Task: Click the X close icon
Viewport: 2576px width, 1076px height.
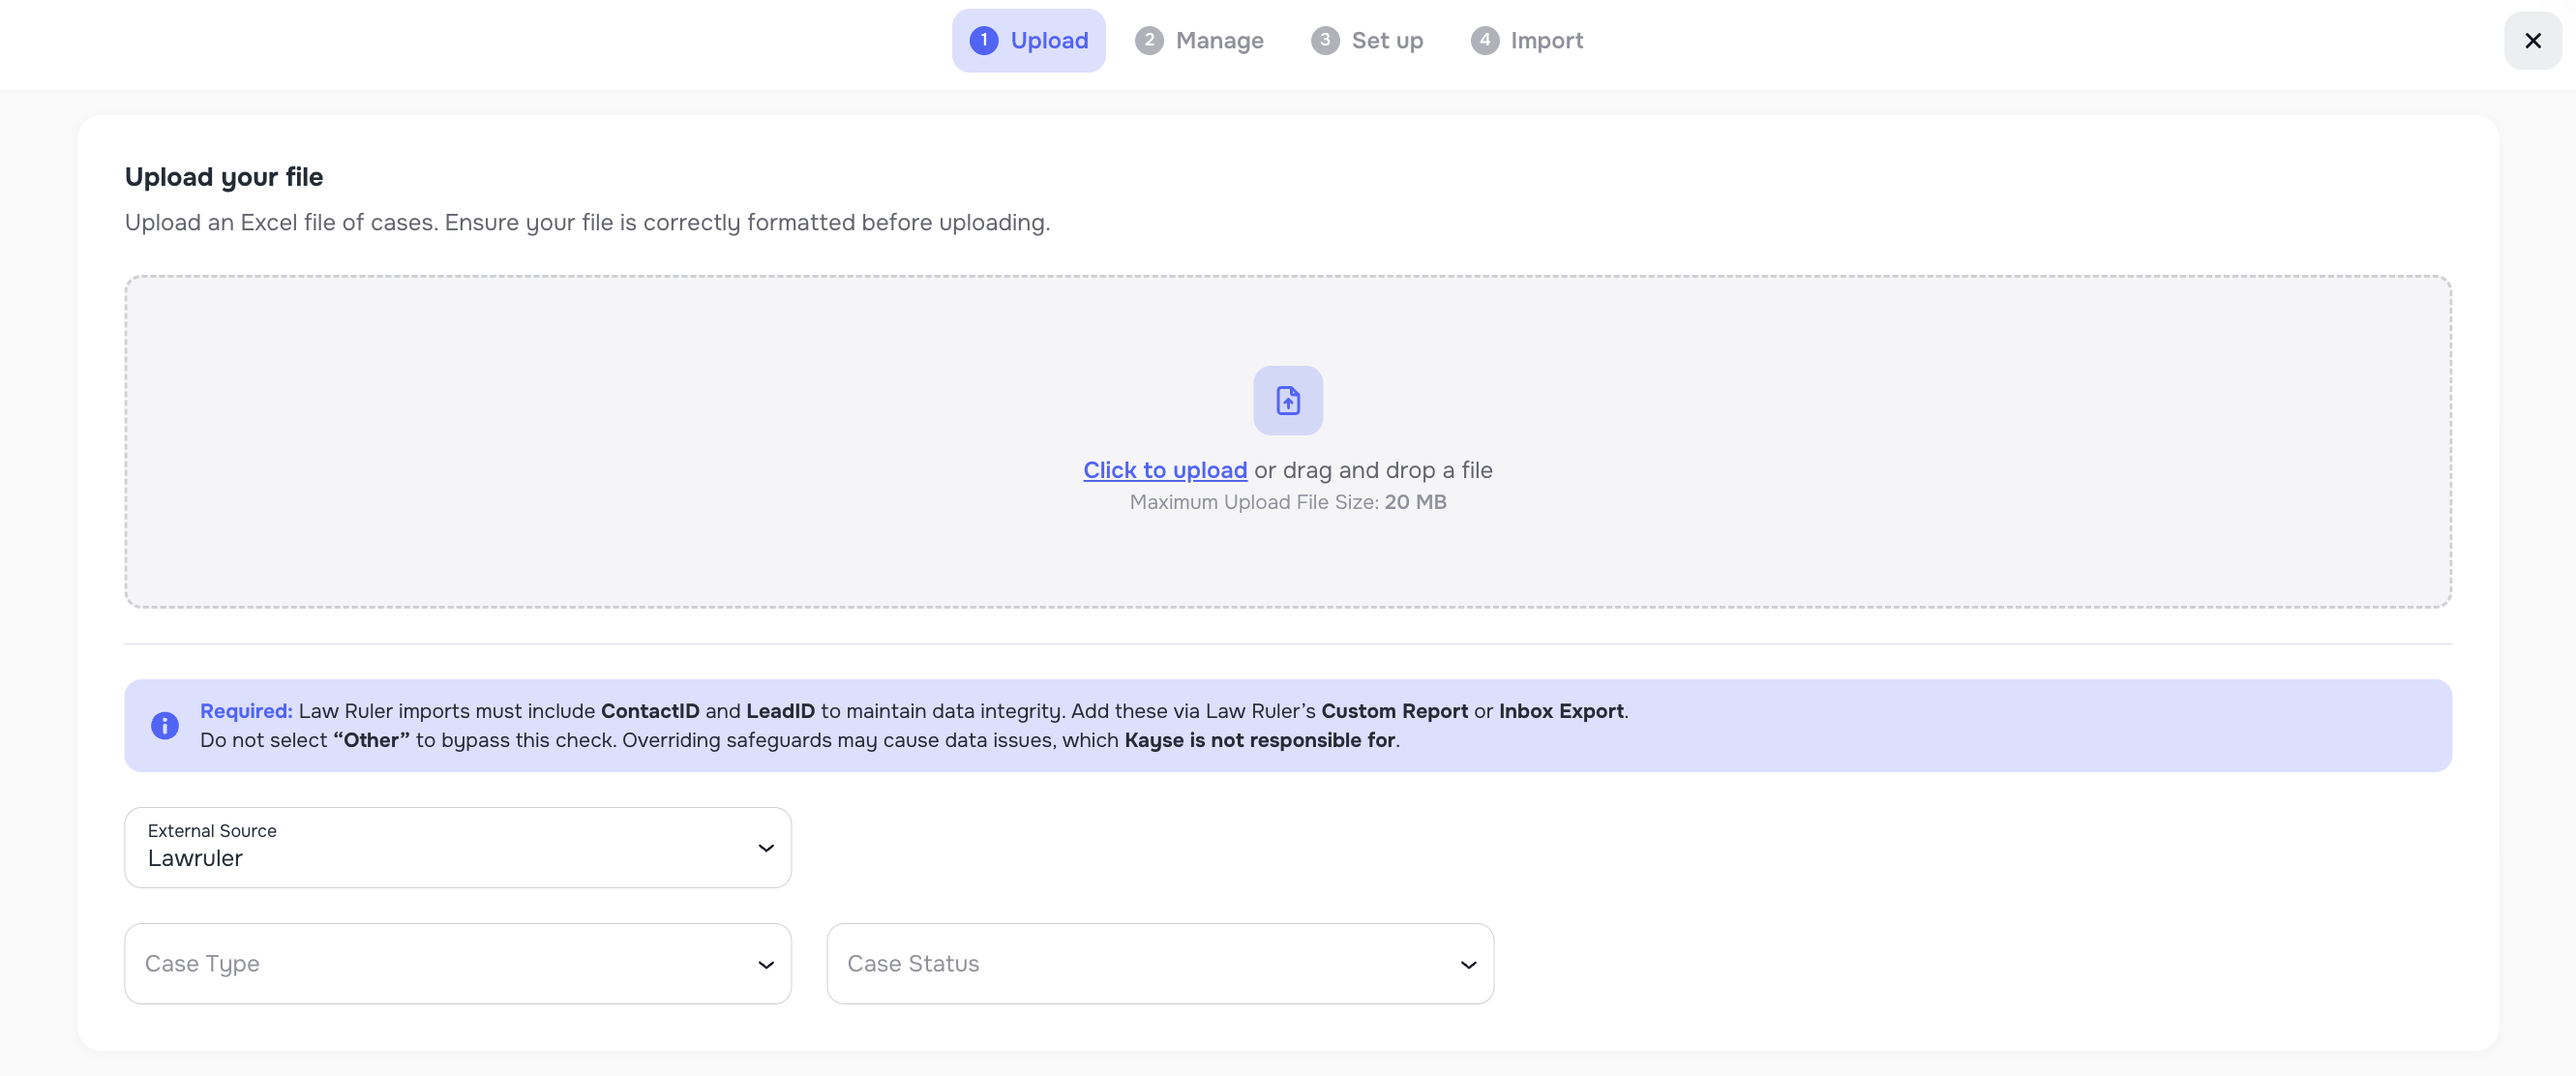Action: [2533, 41]
